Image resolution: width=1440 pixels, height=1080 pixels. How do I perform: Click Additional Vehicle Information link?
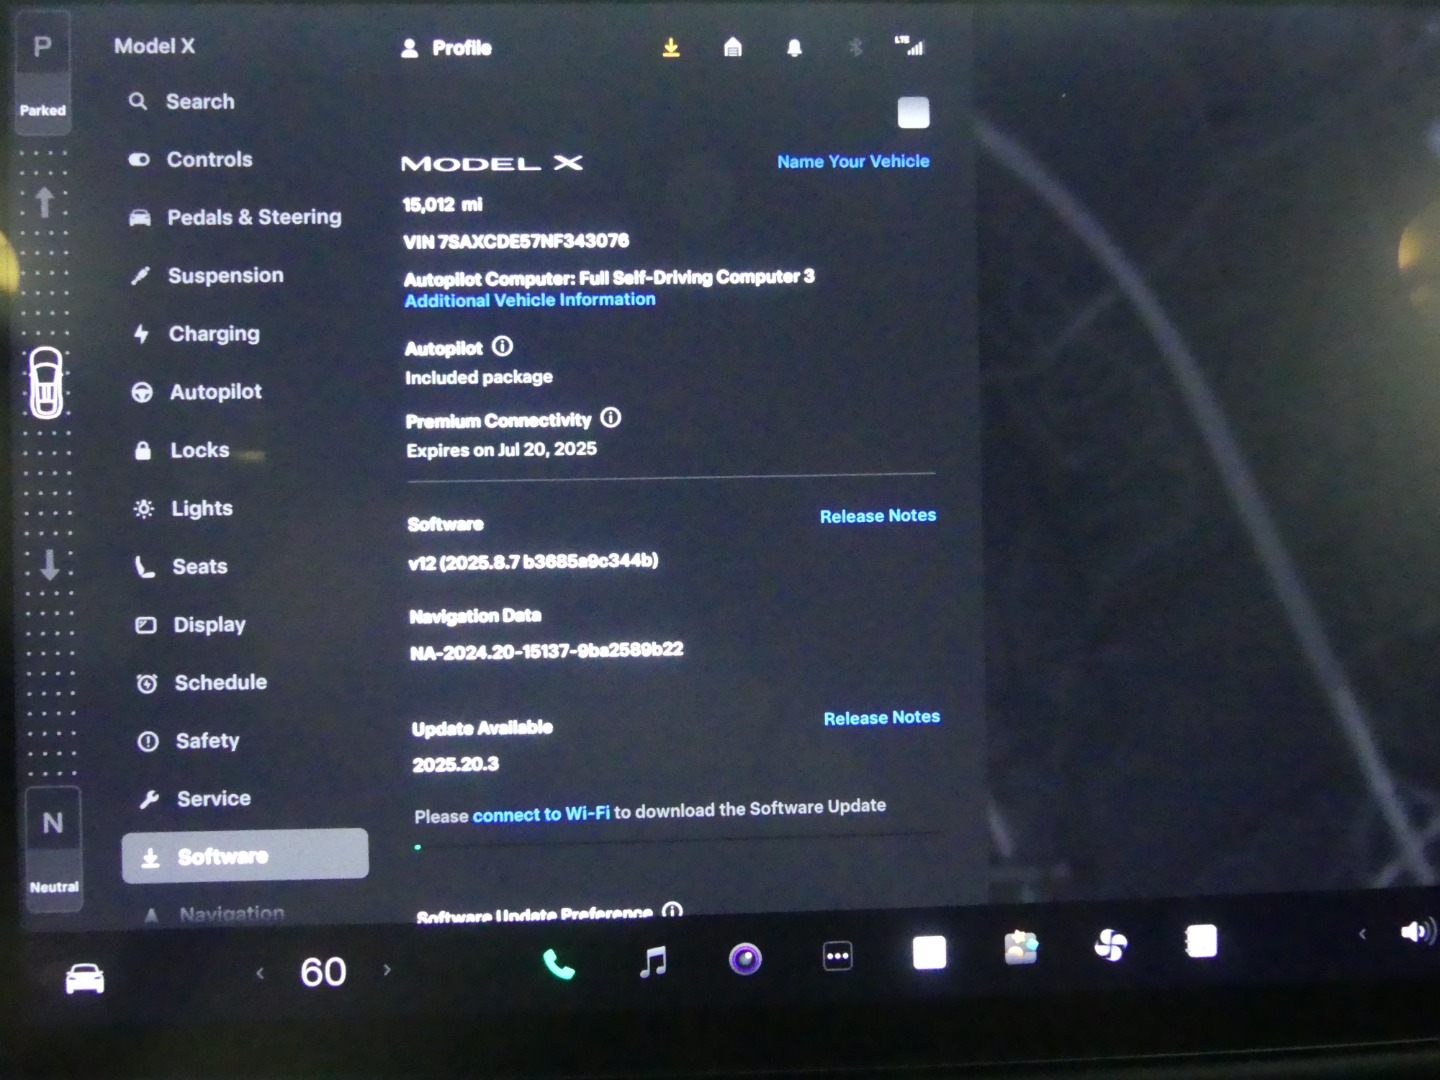(530, 300)
